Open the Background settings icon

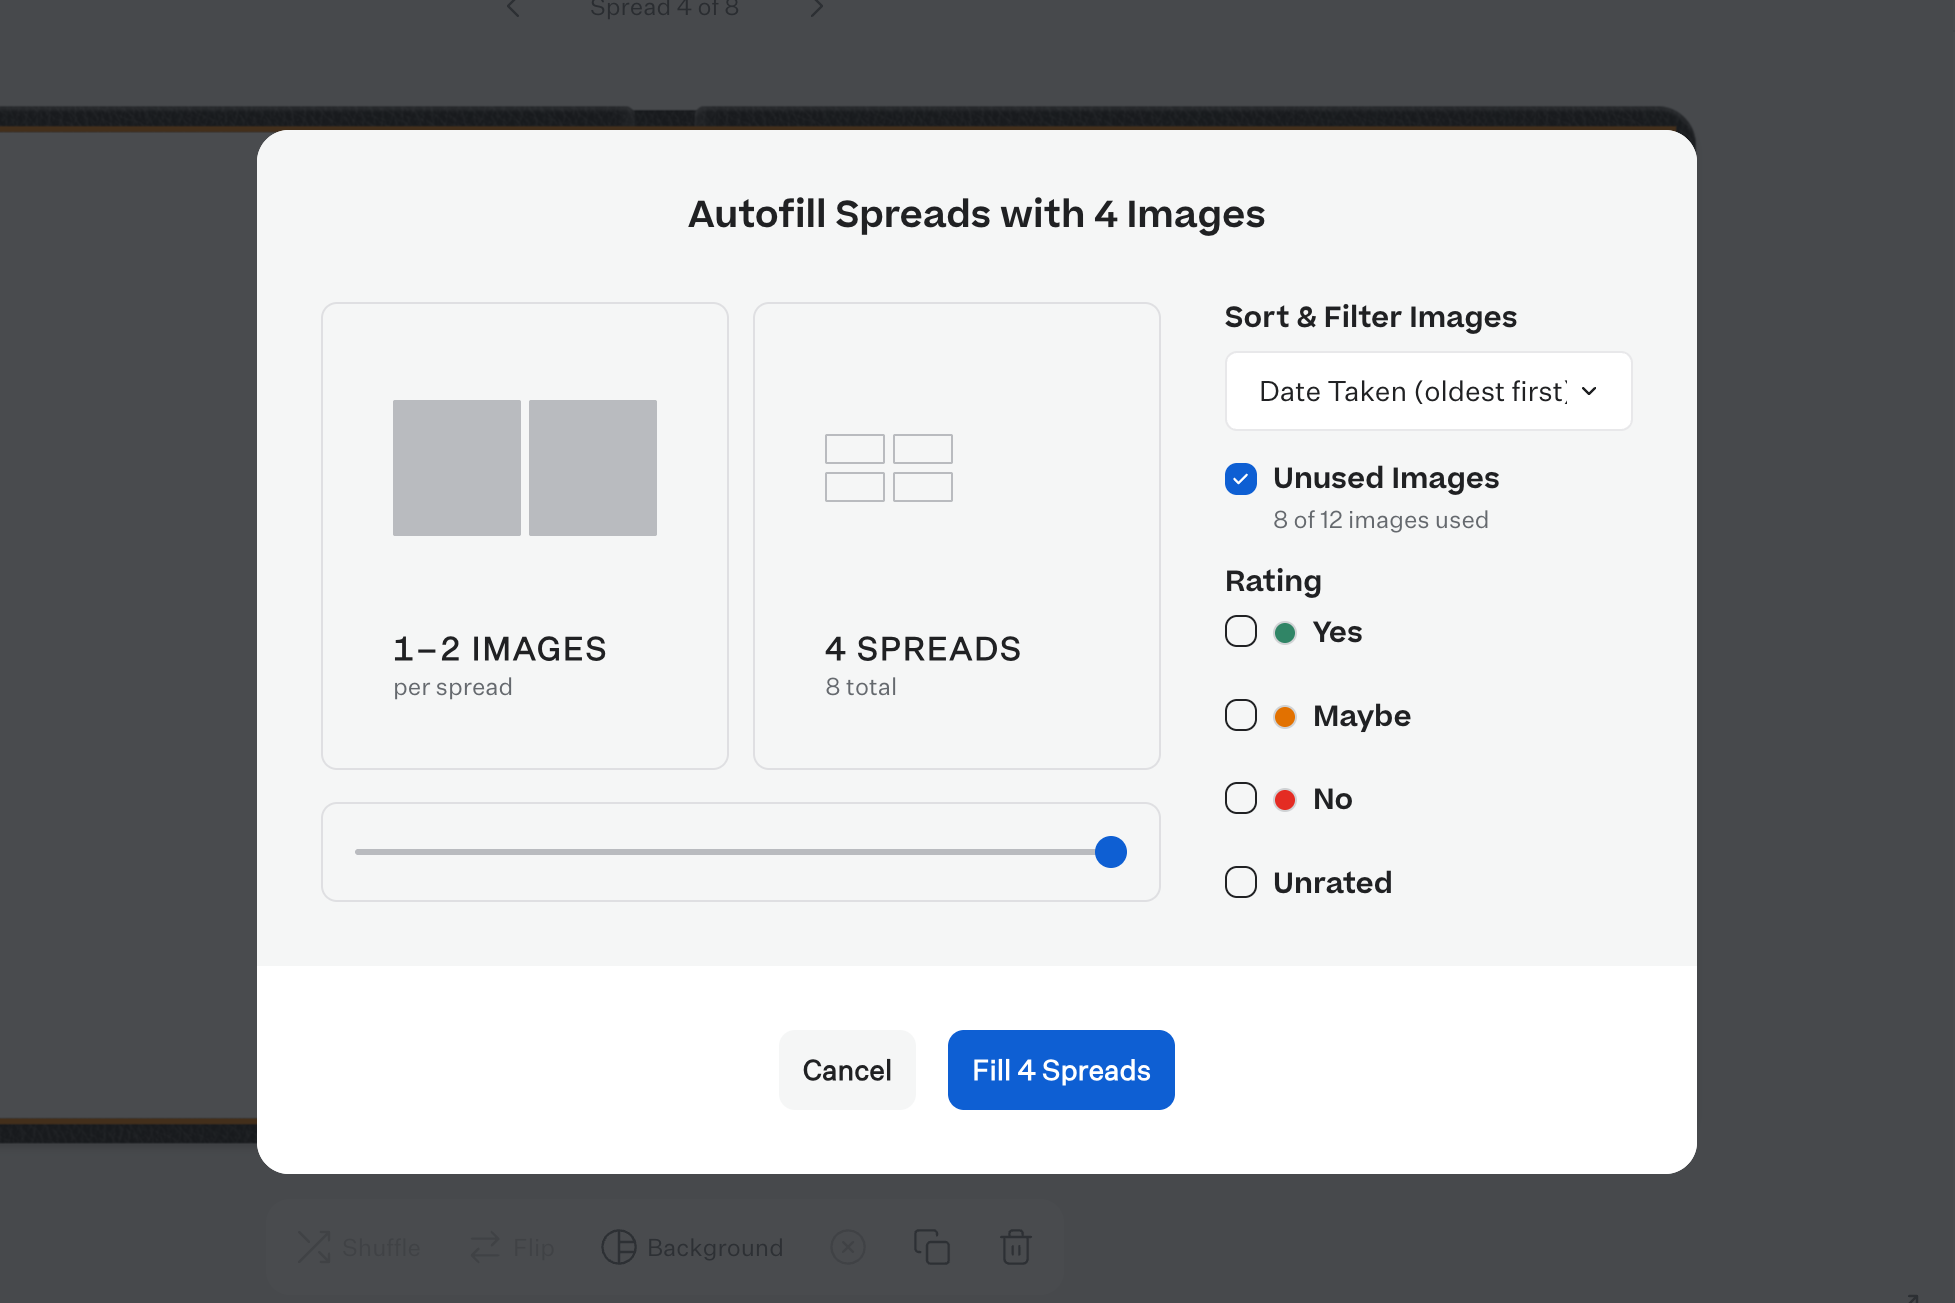(618, 1247)
